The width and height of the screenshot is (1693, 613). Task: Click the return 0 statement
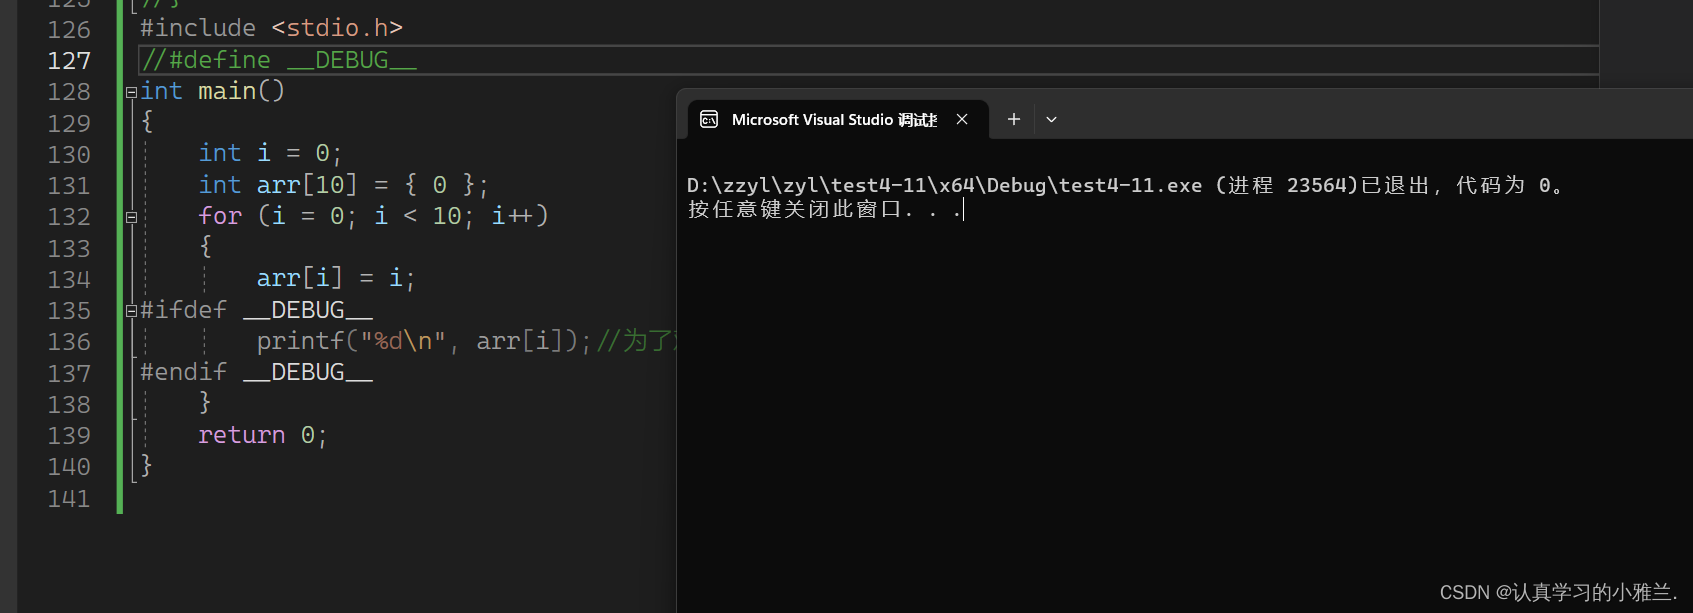tap(262, 435)
